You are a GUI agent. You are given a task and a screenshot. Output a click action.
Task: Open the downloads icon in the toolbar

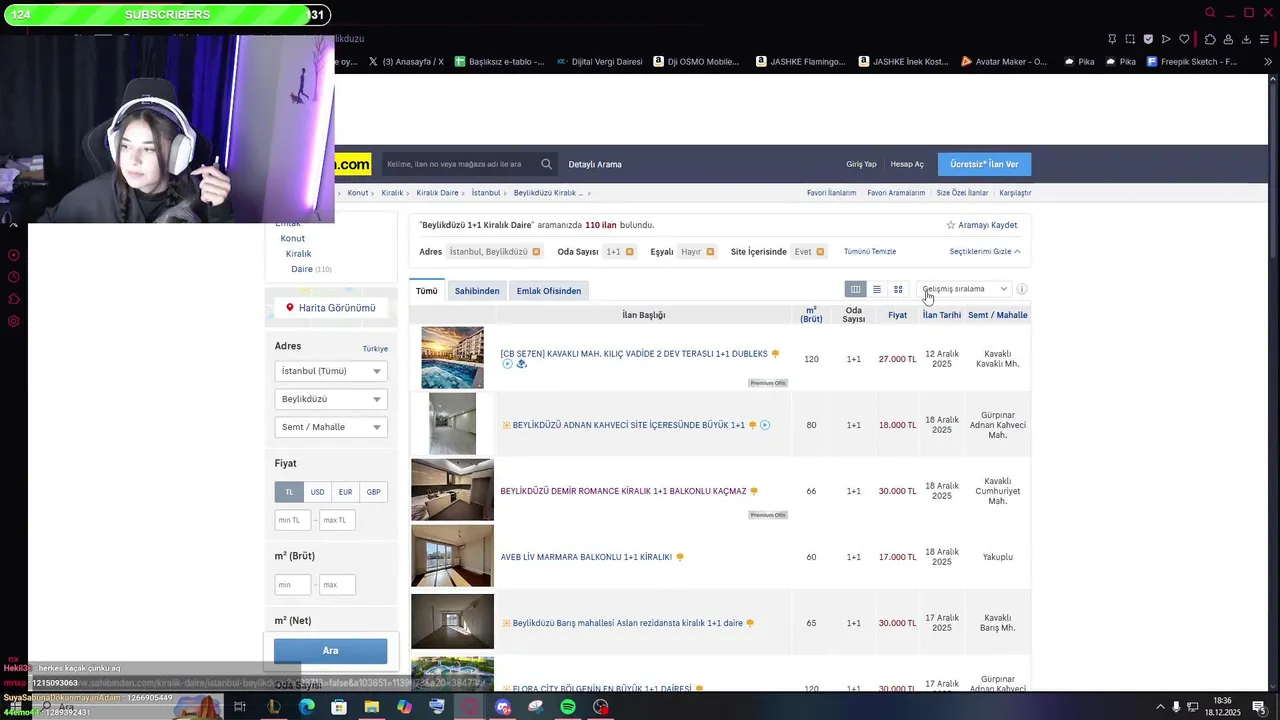(1246, 39)
